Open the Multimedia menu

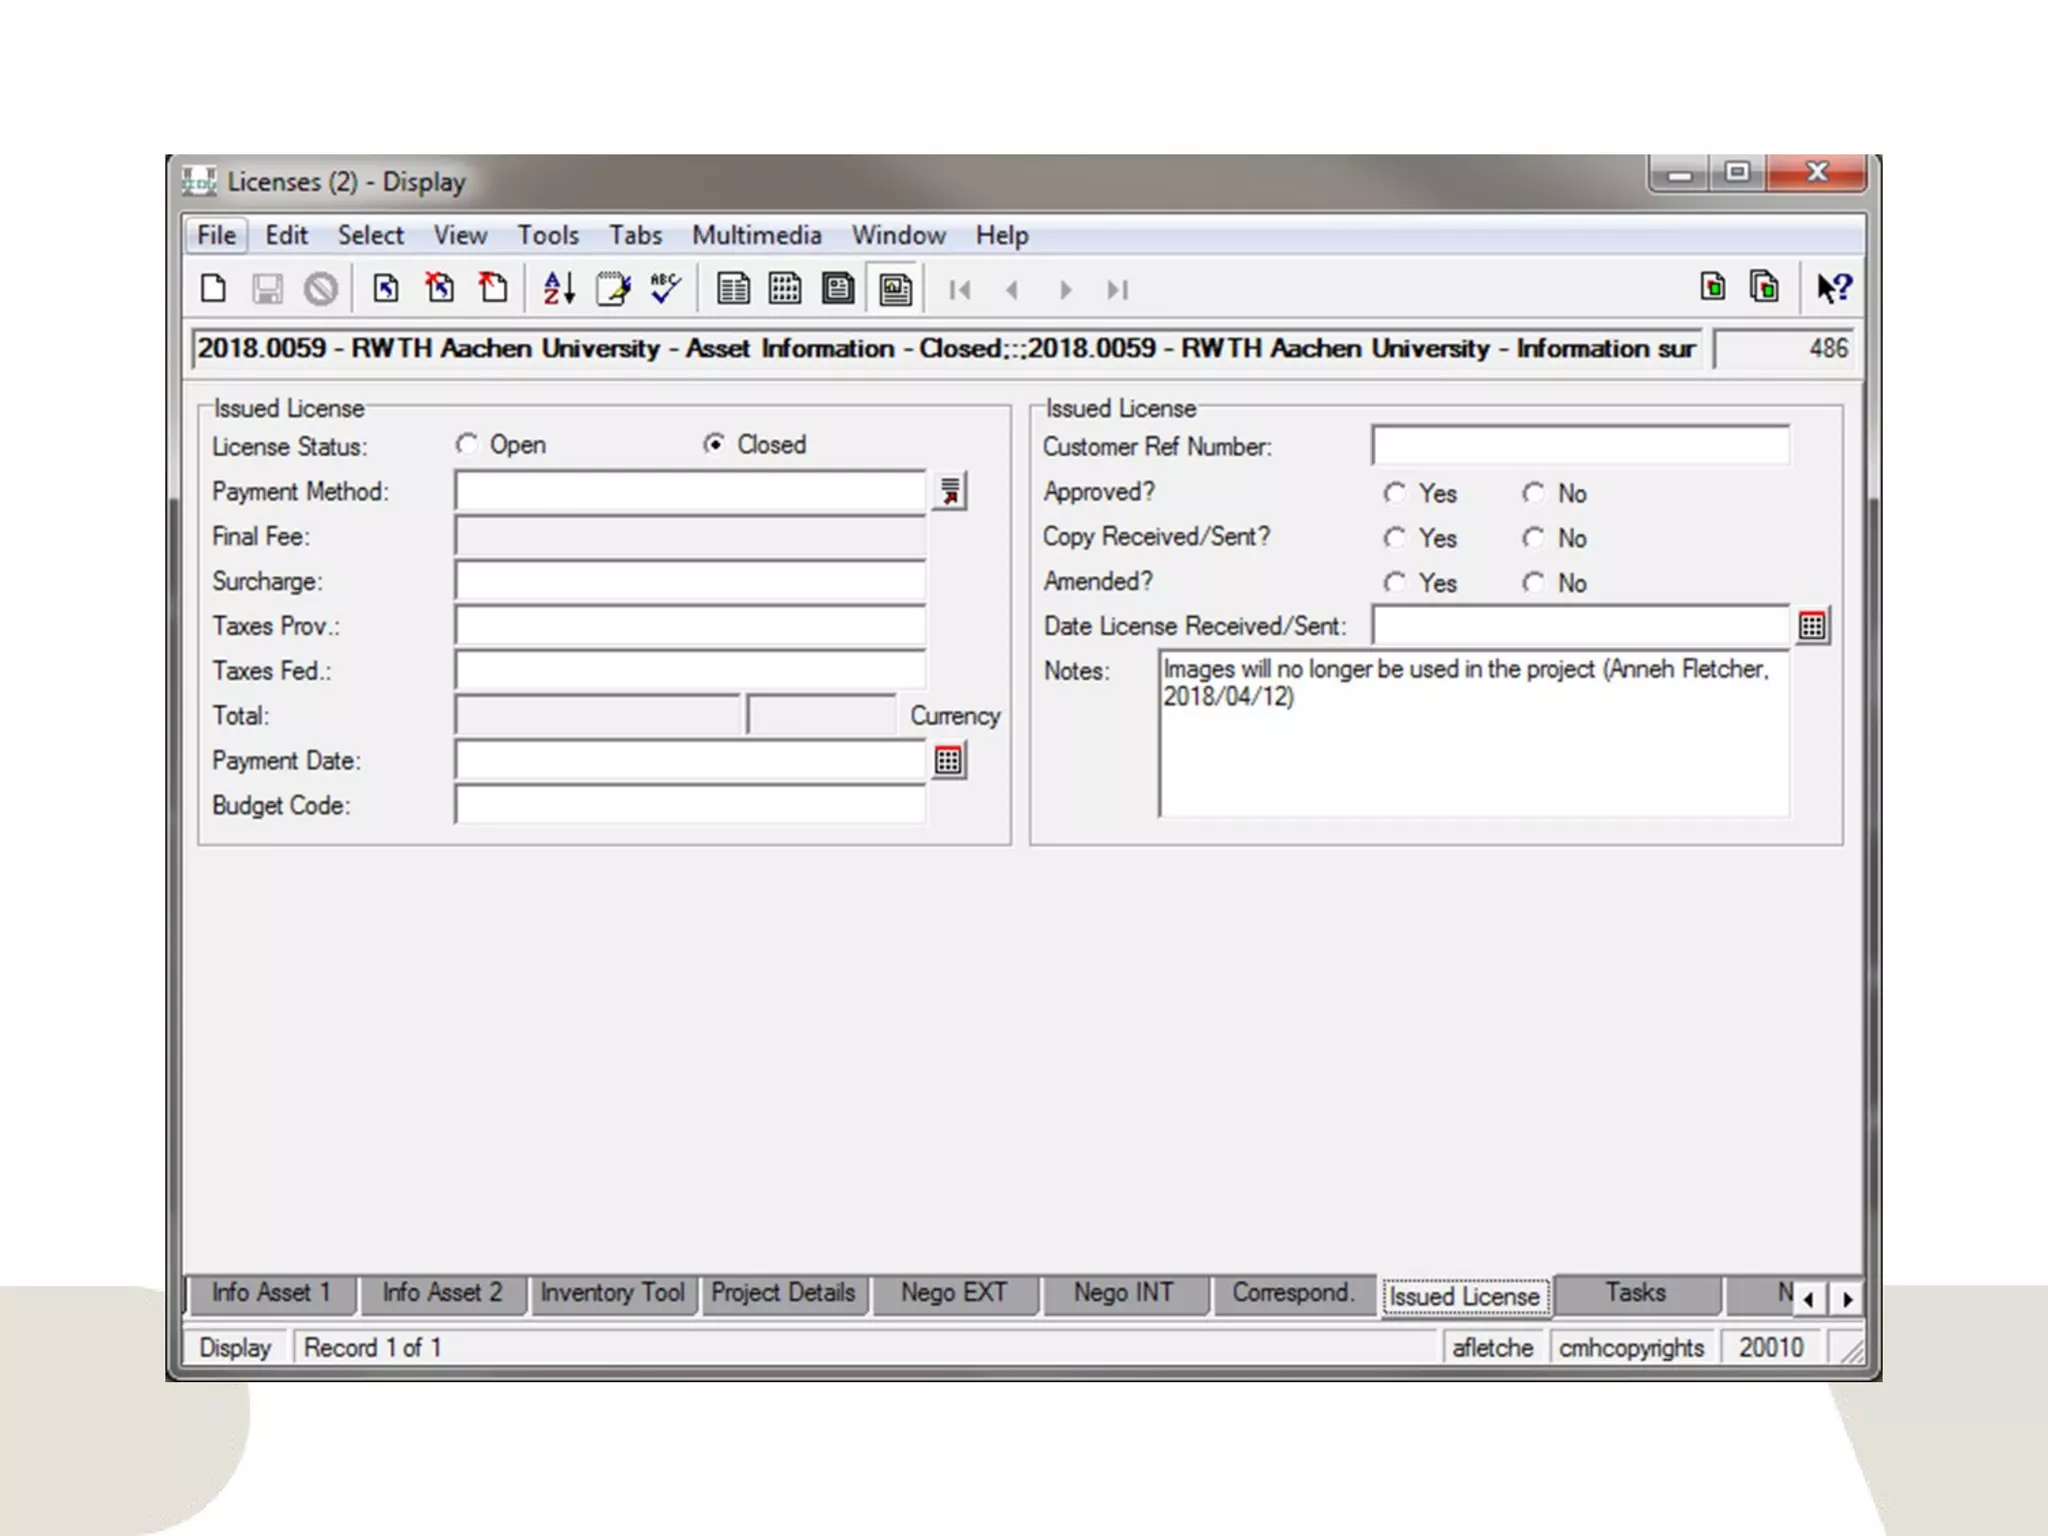coord(756,235)
